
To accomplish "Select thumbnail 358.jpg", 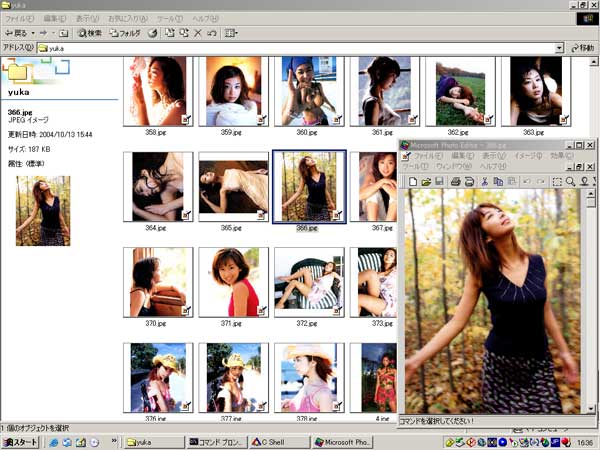I will tap(158, 91).
